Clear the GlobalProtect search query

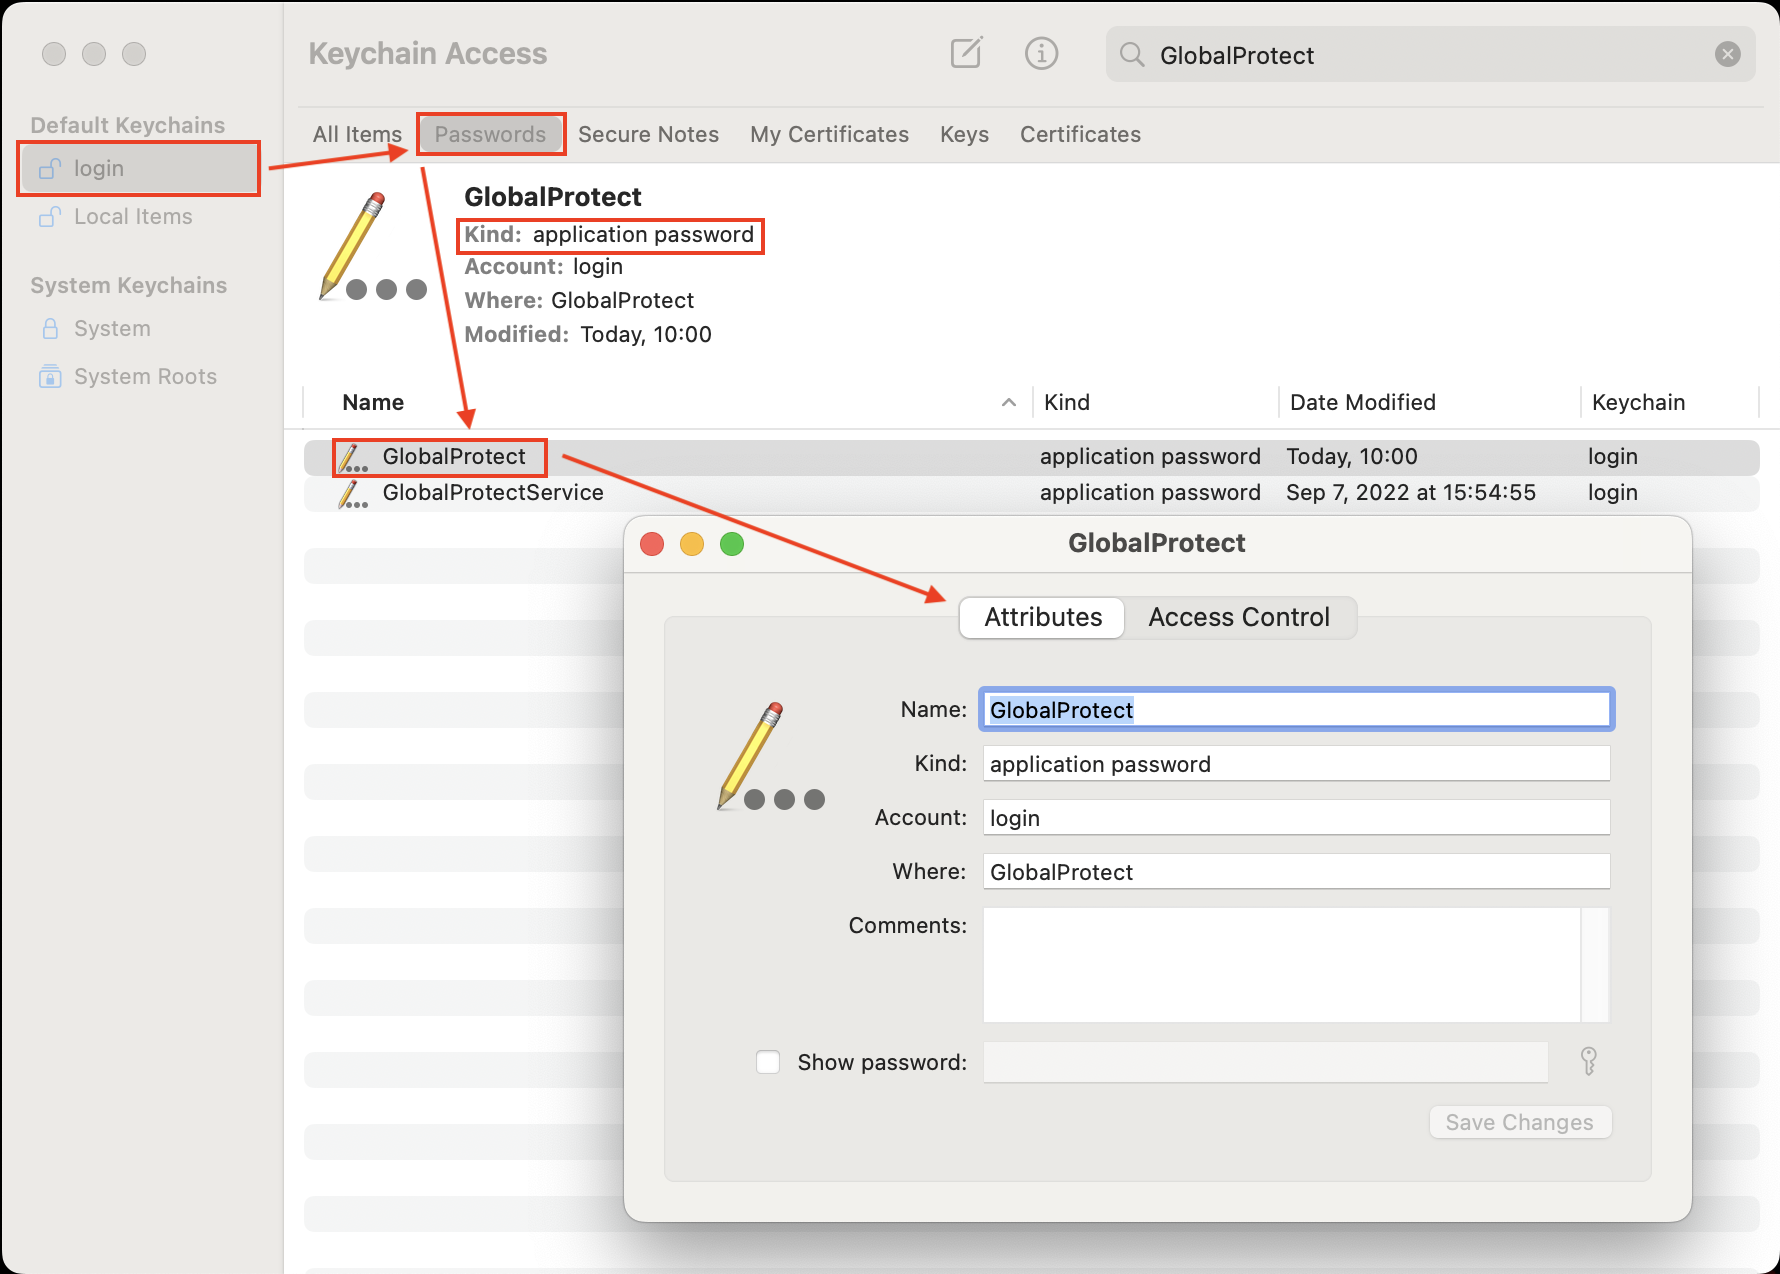(1727, 54)
